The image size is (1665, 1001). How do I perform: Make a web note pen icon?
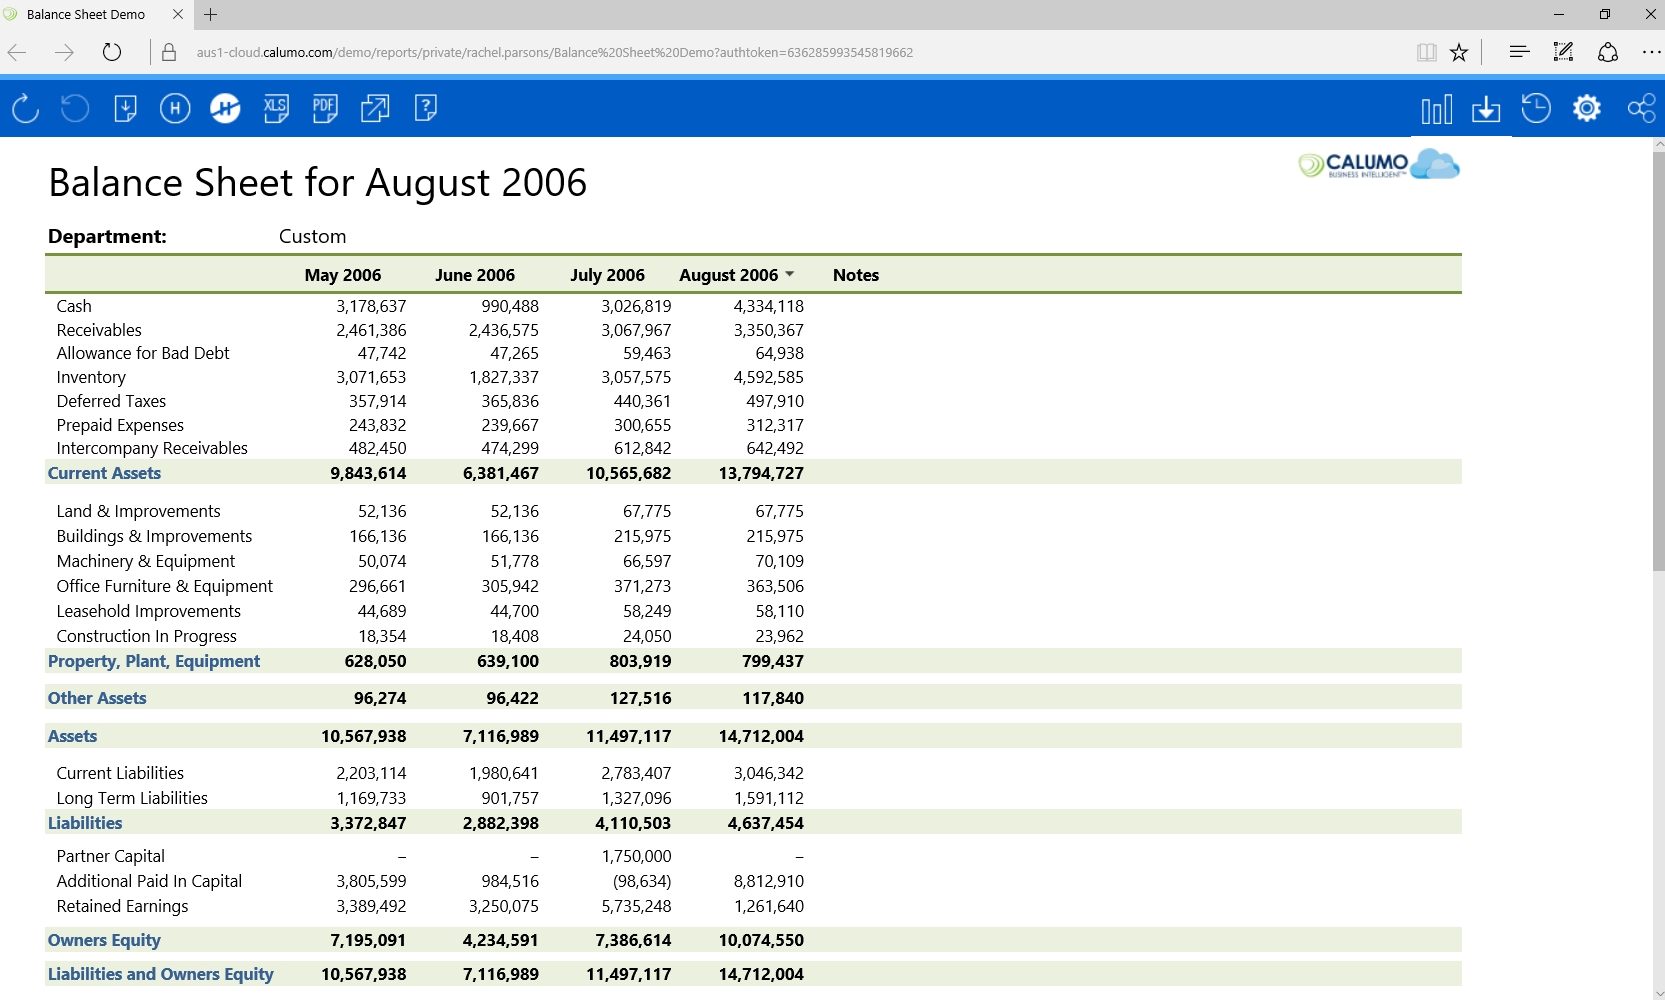click(1563, 52)
